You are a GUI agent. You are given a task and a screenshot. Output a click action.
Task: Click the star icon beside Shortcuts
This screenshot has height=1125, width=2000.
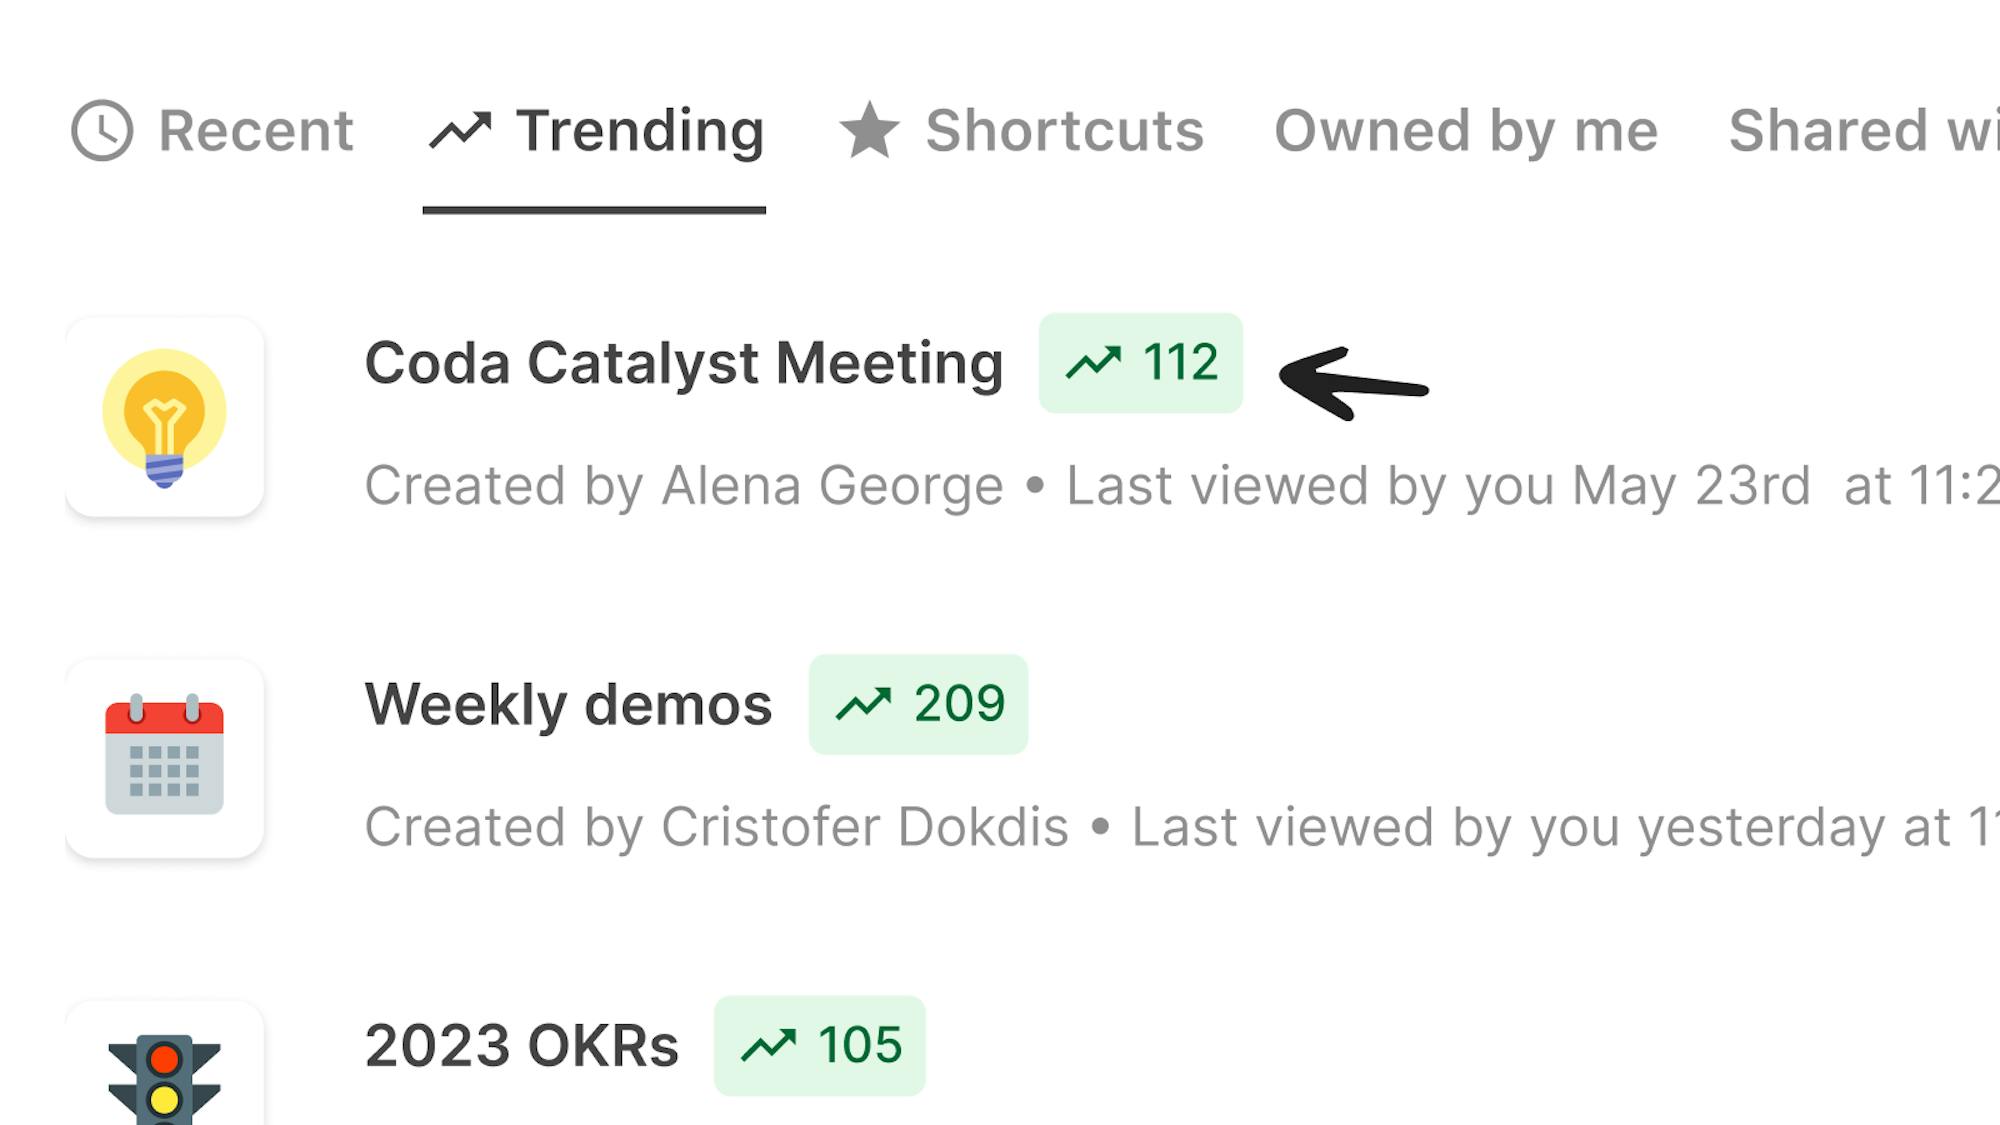pos(869,130)
